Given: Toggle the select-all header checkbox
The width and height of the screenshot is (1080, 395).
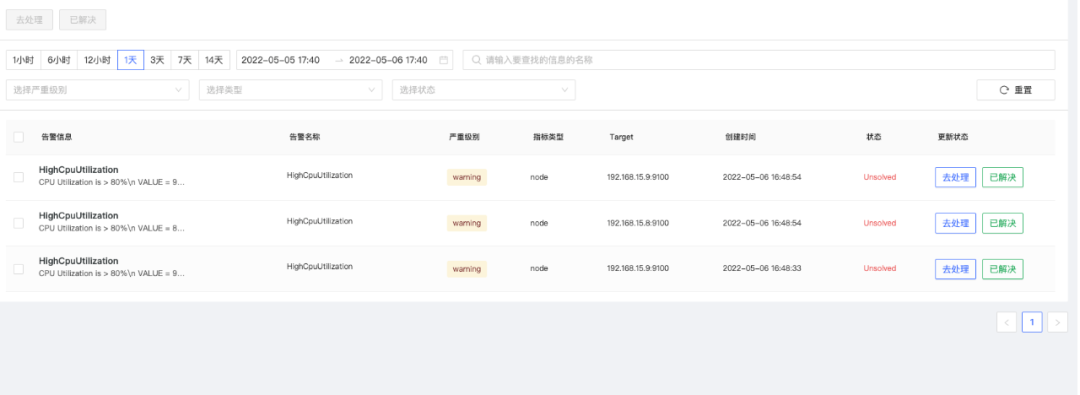Looking at the screenshot, I should tap(19, 137).
